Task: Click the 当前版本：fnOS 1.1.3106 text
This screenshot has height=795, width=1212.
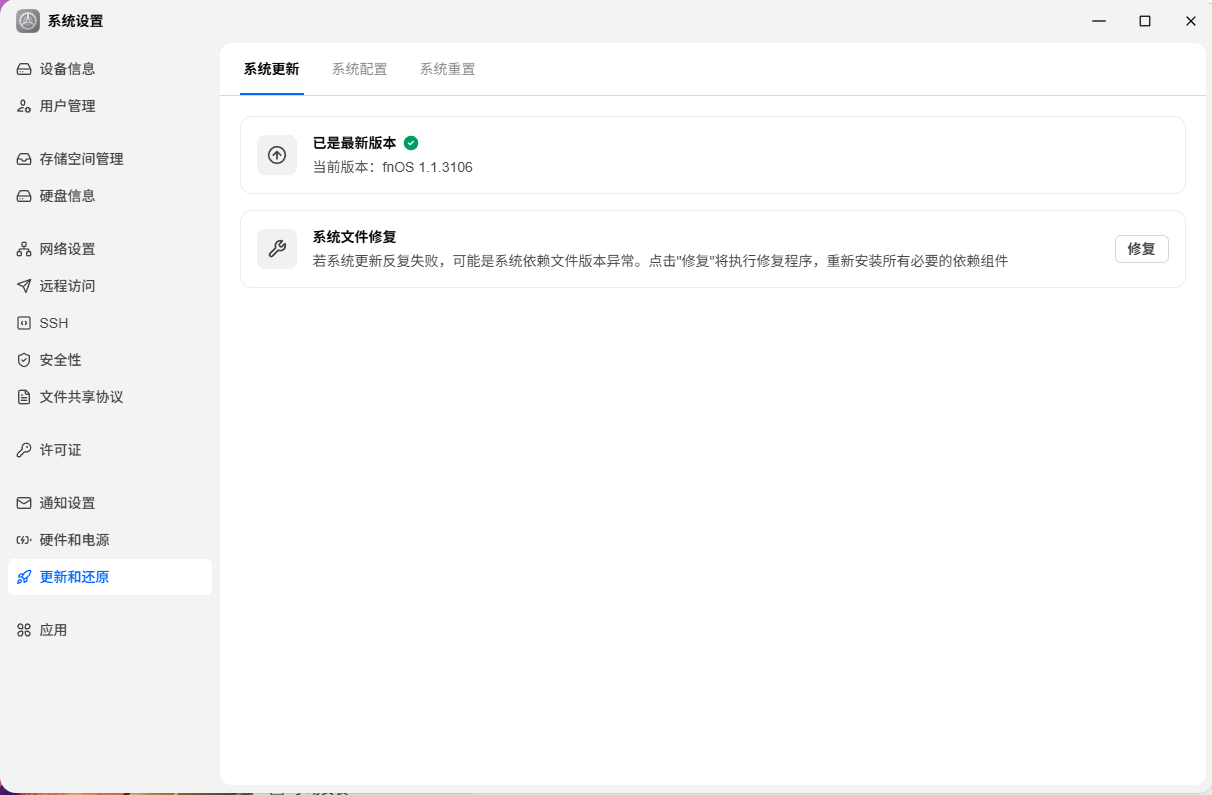Action: (x=393, y=167)
